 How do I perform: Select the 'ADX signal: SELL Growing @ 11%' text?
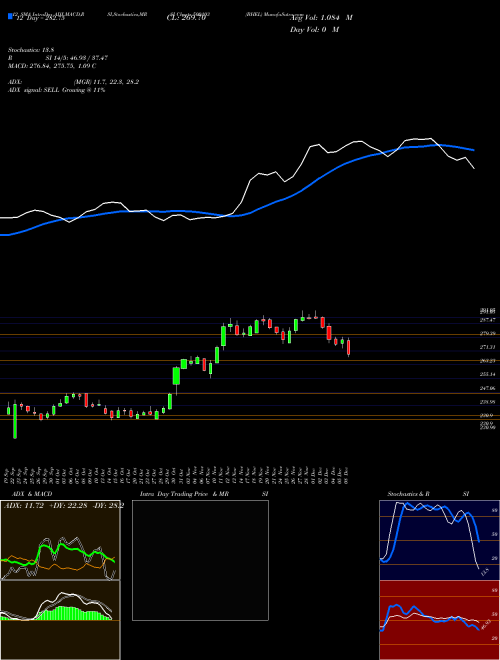56,90
